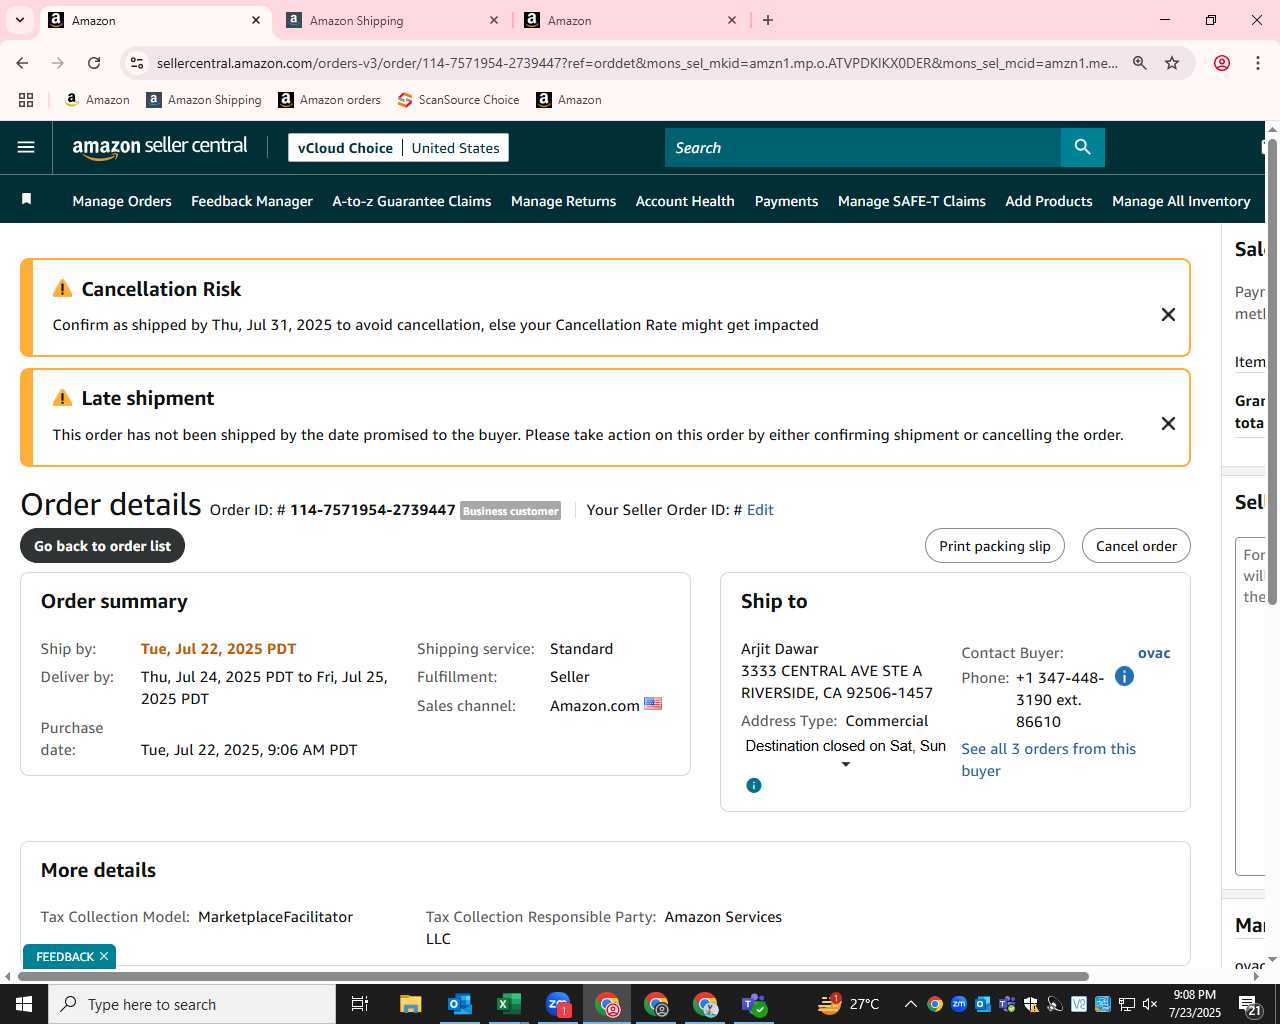
Task: Open the Windows notification center icon
Action: (x=1250, y=1004)
